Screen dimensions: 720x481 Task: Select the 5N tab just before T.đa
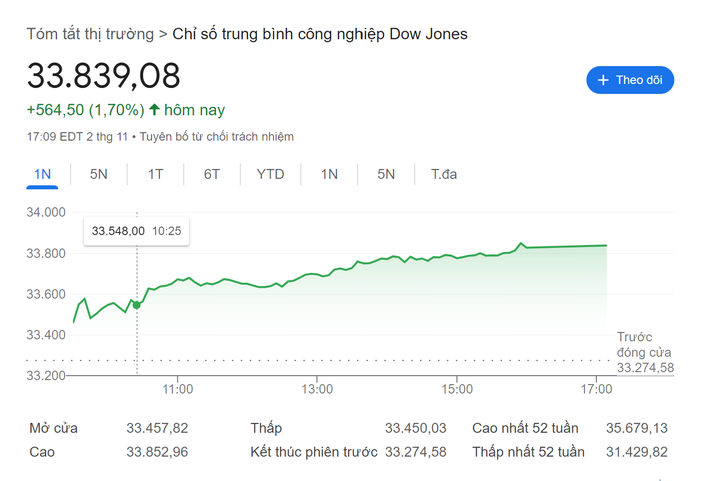(x=386, y=174)
